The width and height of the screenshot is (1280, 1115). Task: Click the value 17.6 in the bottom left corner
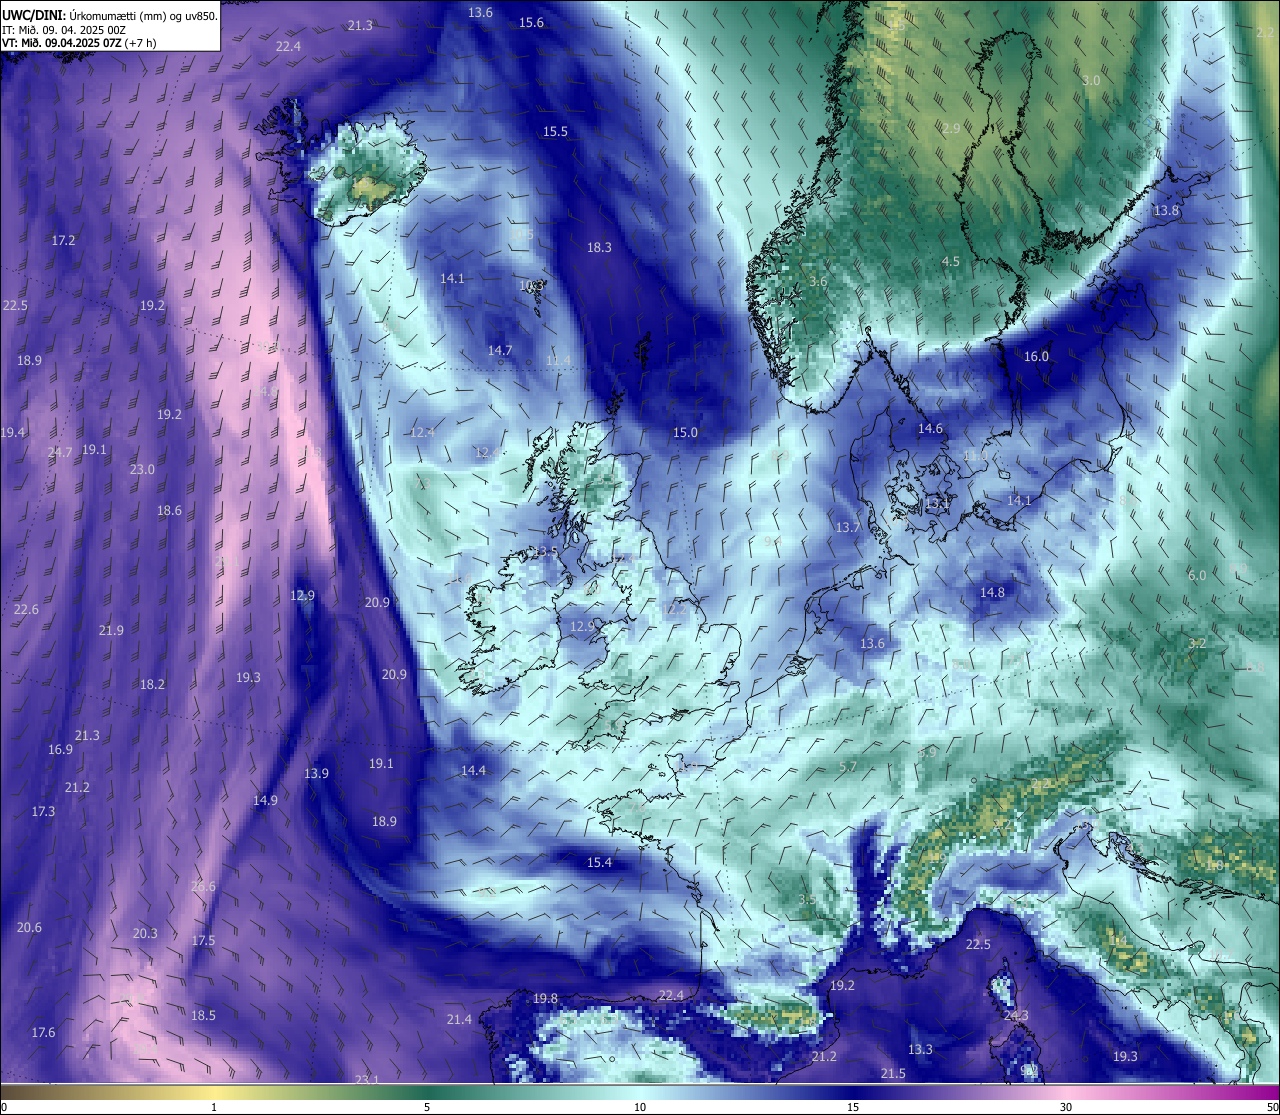[x=43, y=1032]
